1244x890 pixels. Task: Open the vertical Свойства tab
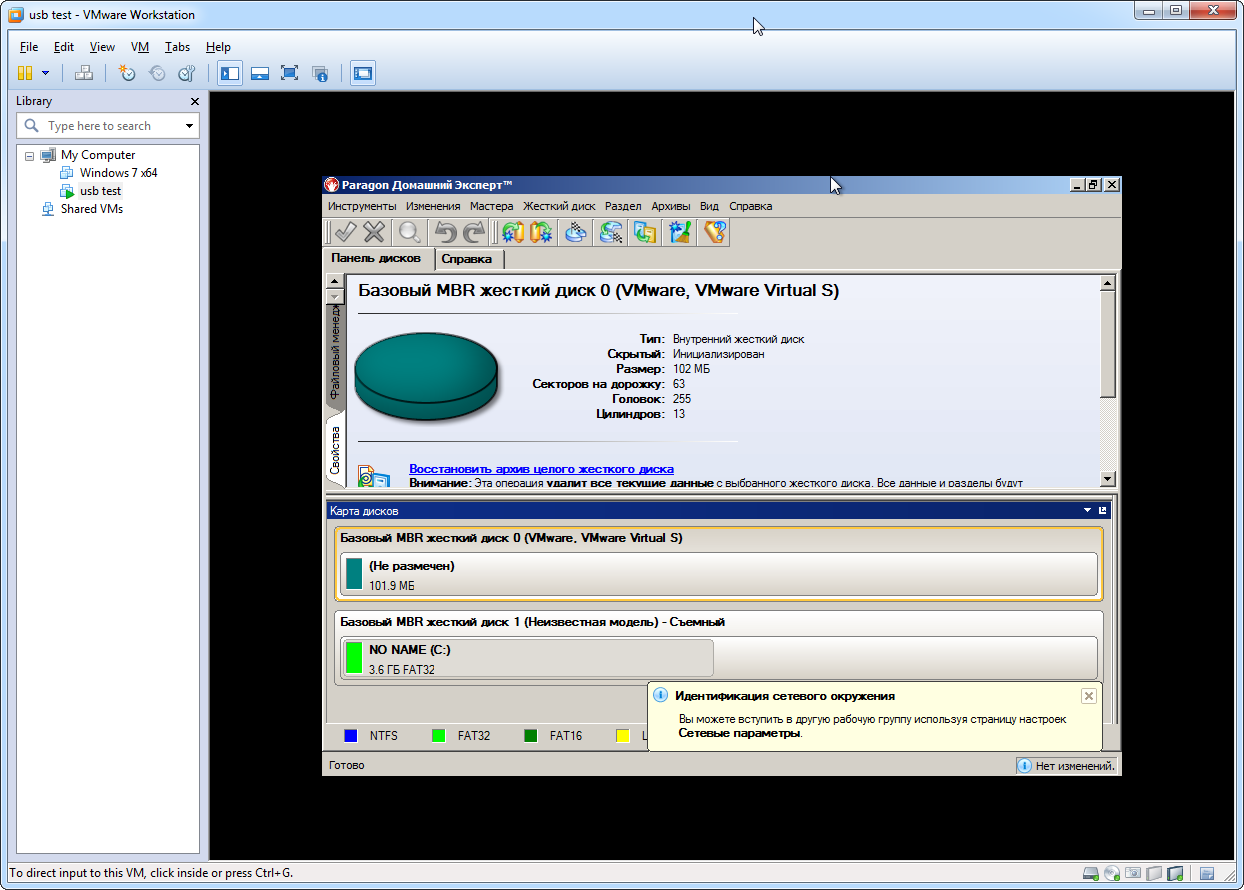coord(335,450)
